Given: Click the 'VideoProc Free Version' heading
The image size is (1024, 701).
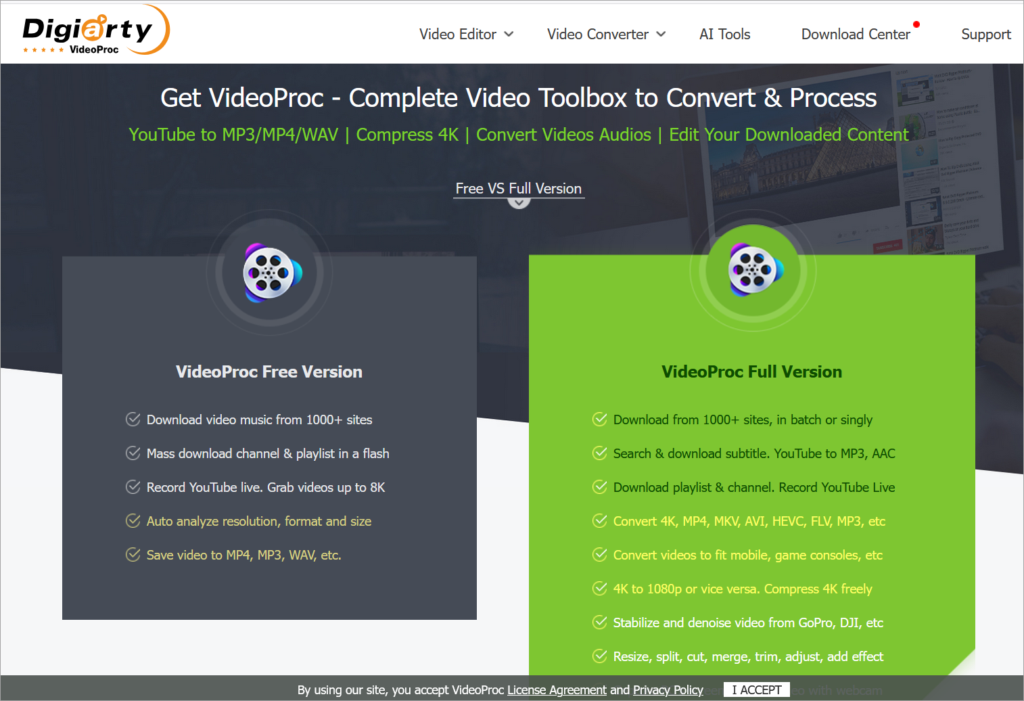Looking at the screenshot, I should point(269,372).
